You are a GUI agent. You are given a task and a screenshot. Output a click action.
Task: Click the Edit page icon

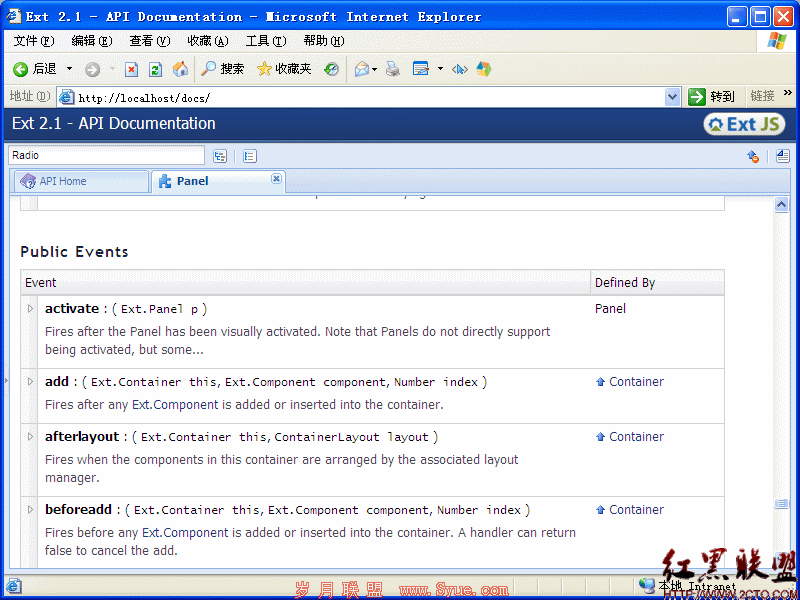click(x=421, y=69)
